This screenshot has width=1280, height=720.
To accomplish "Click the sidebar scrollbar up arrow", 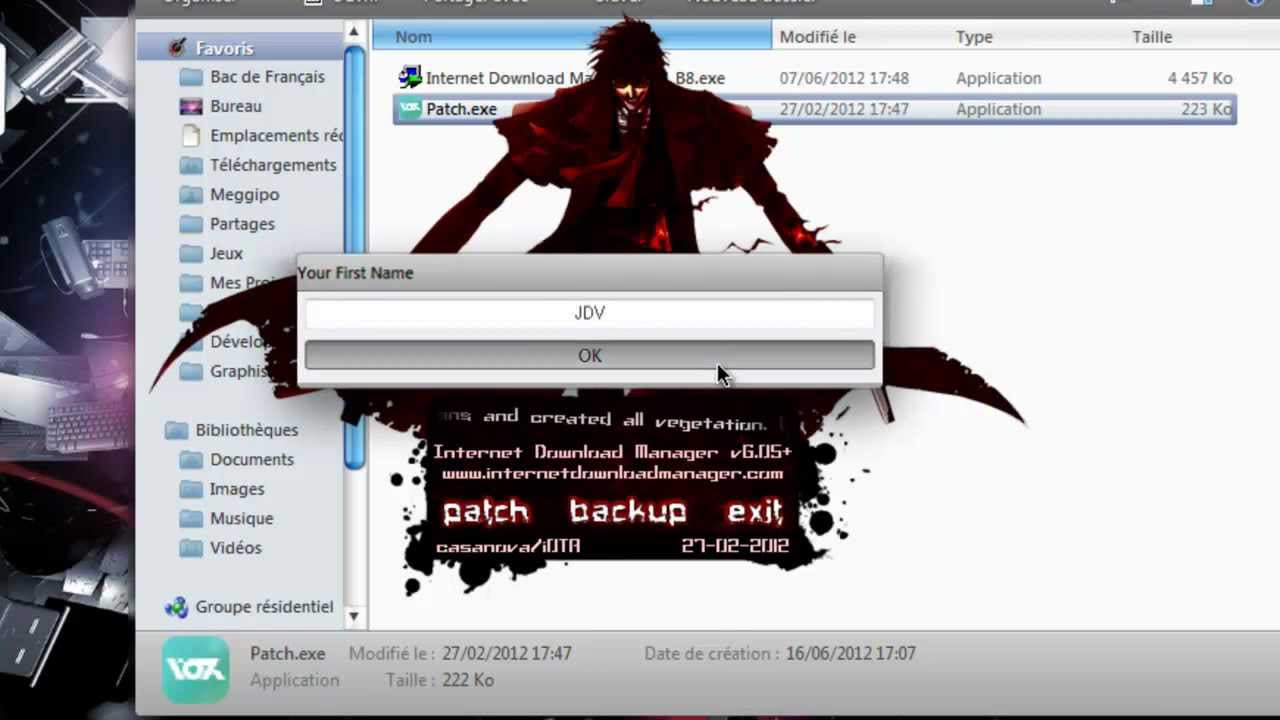I will 354,33.
